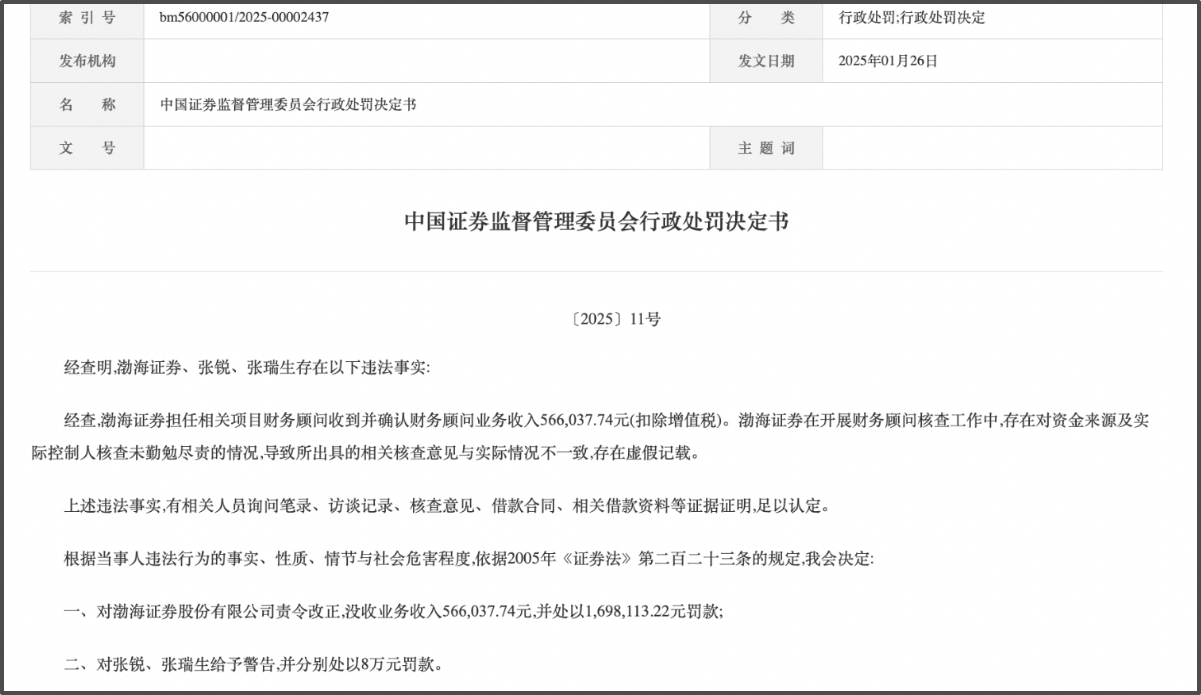This screenshot has width=1201, height=695.
Task: Click the line starting with 二、对张锐
Action: click(251, 665)
